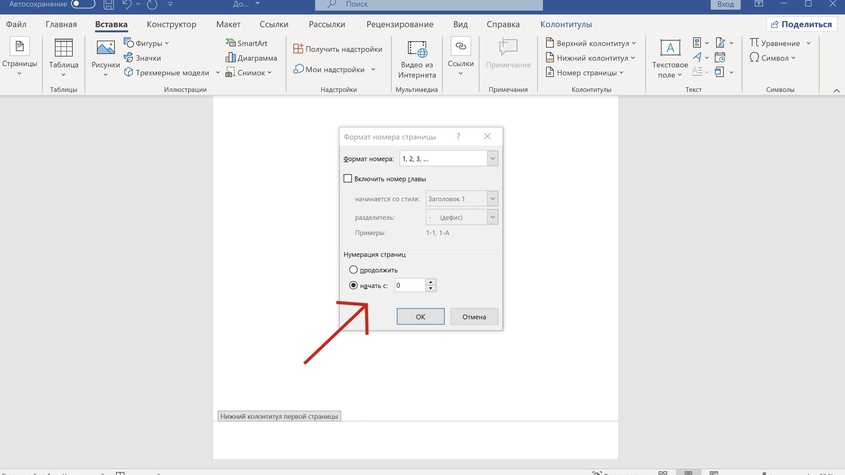845x475 pixels.
Task: Expand Верхний колонтитул dropdown
Action: click(x=550, y=44)
